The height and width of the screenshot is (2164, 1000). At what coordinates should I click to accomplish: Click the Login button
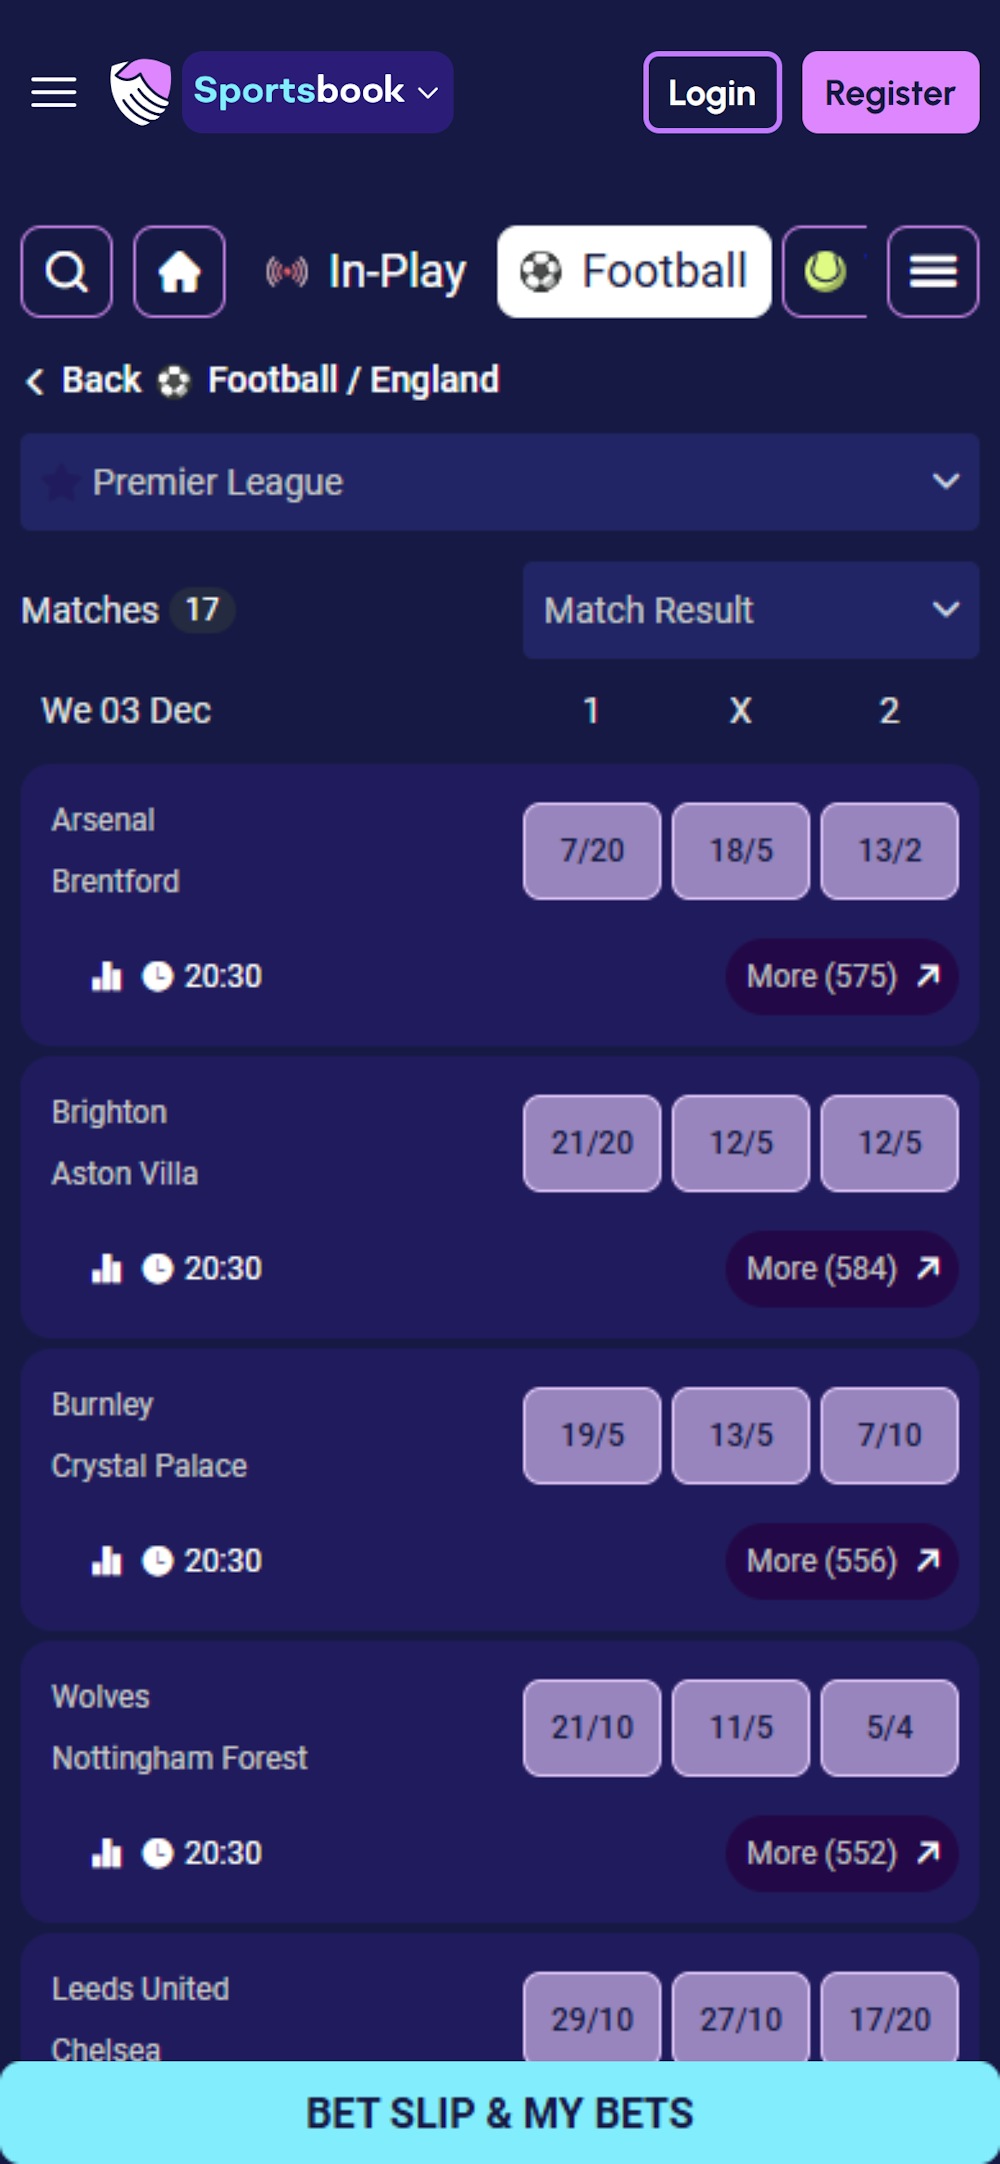[x=713, y=93]
